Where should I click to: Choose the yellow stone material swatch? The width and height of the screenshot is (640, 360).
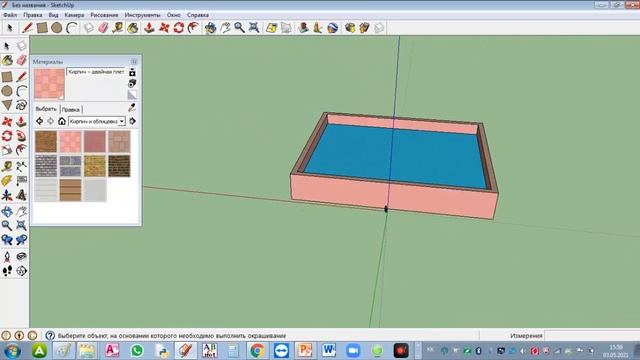click(x=95, y=166)
